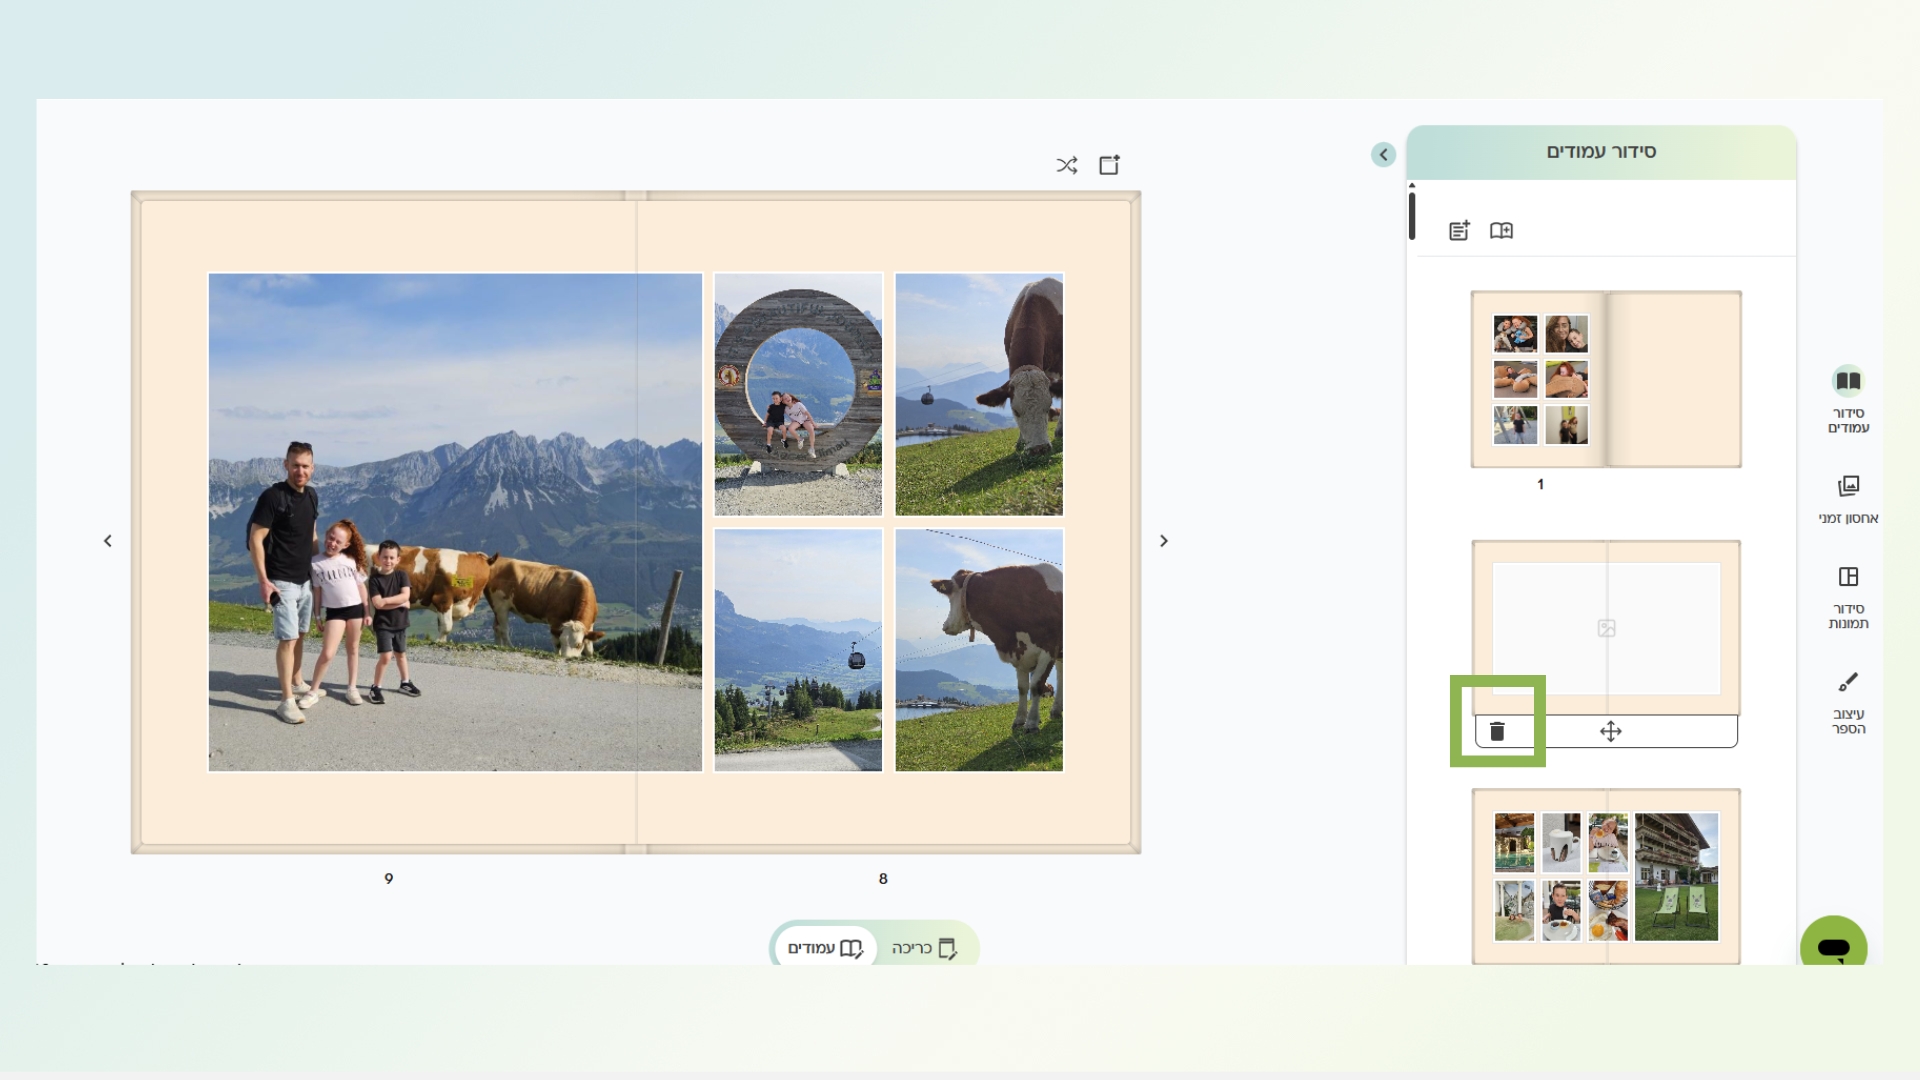Screen dimensions: 1920x1080
Task: Click the panel scrollbar handle
Action: click(x=1412, y=216)
